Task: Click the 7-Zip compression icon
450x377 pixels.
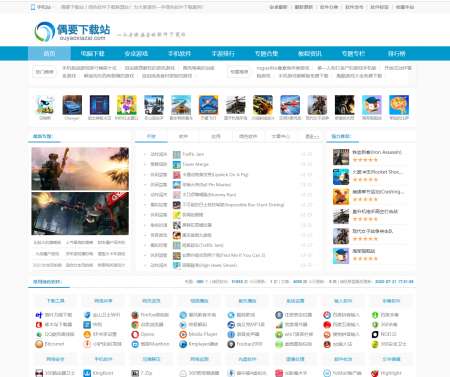Action: tap(135, 373)
